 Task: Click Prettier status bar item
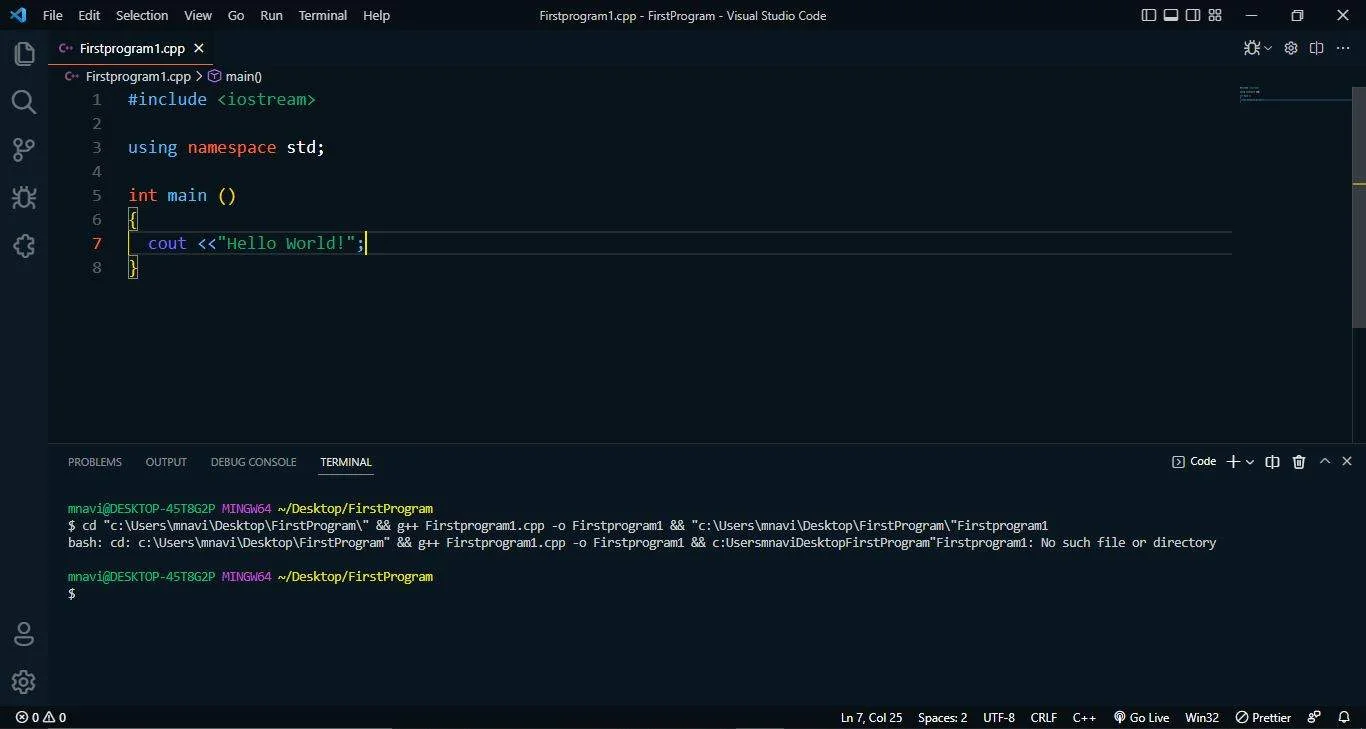(1263, 717)
